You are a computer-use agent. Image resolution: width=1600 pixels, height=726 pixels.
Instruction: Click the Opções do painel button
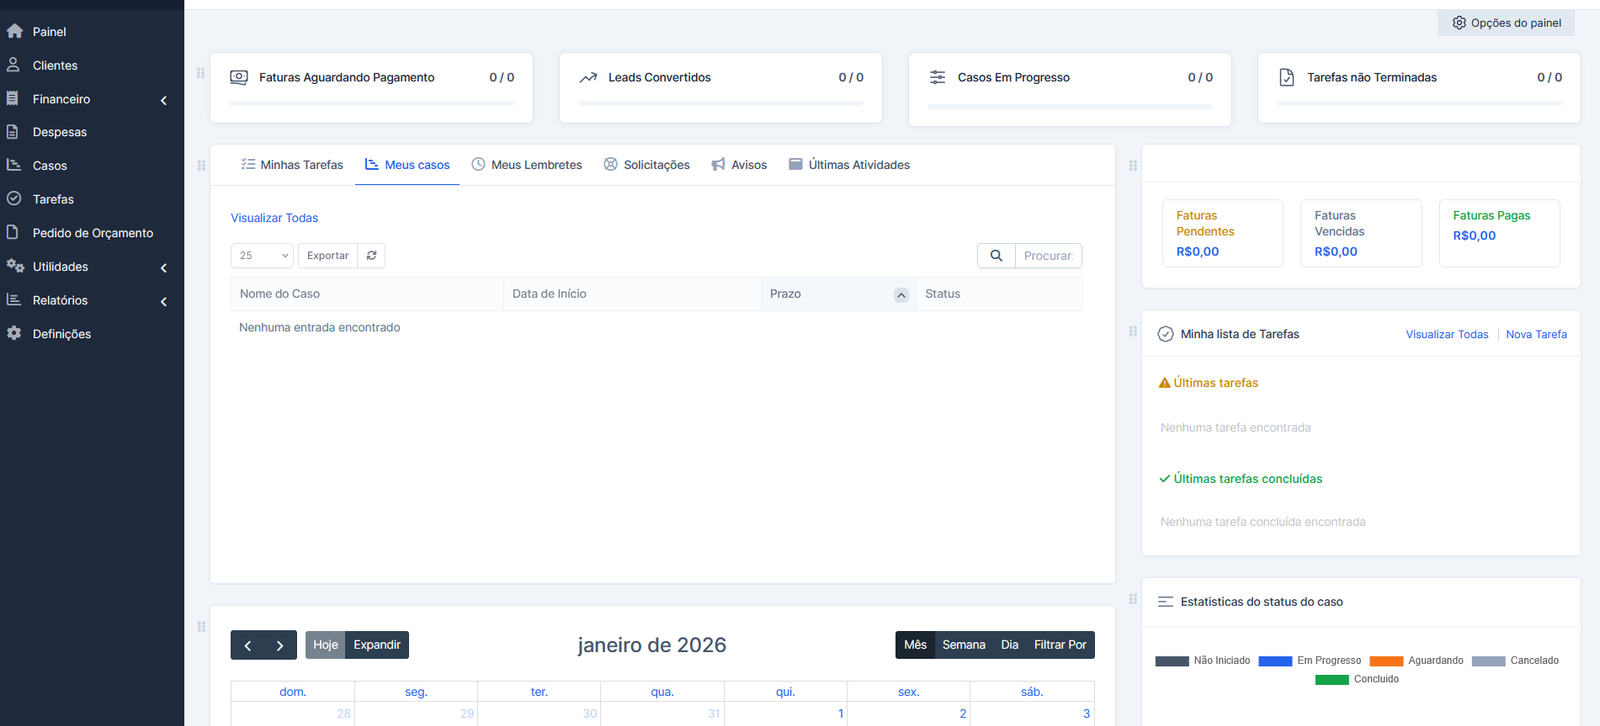[1506, 23]
